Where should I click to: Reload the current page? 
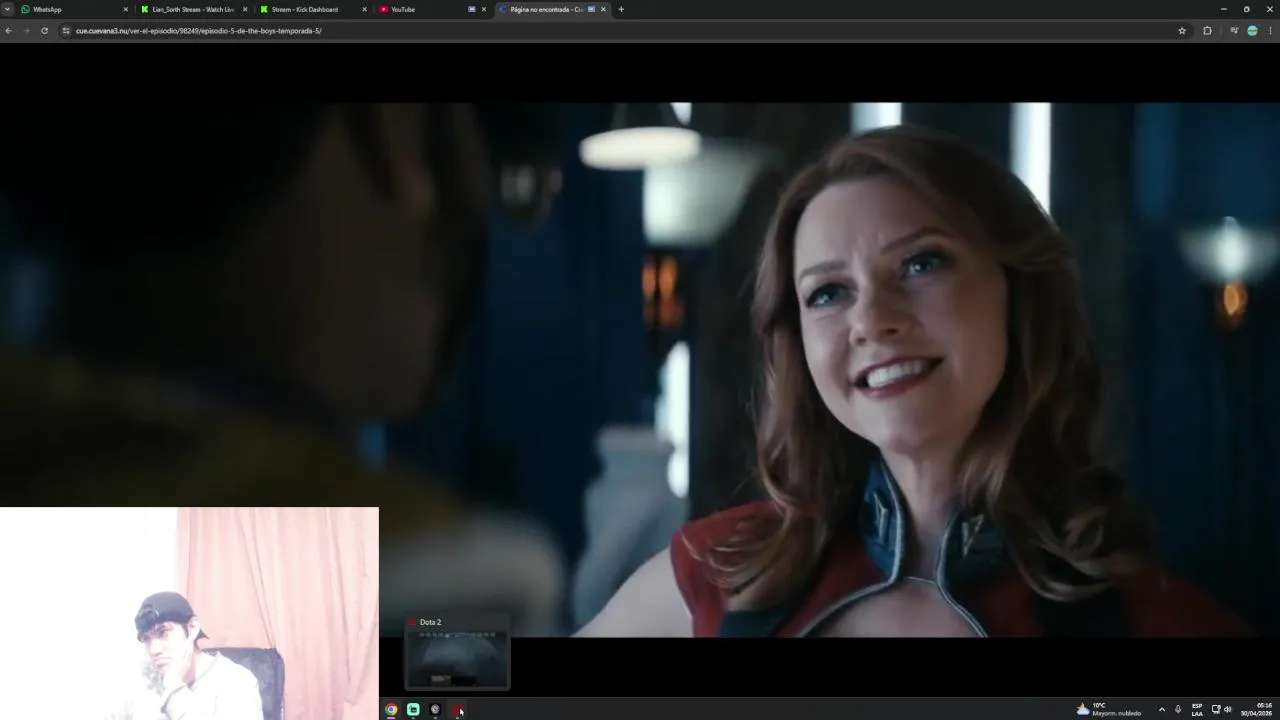pos(44,31)
